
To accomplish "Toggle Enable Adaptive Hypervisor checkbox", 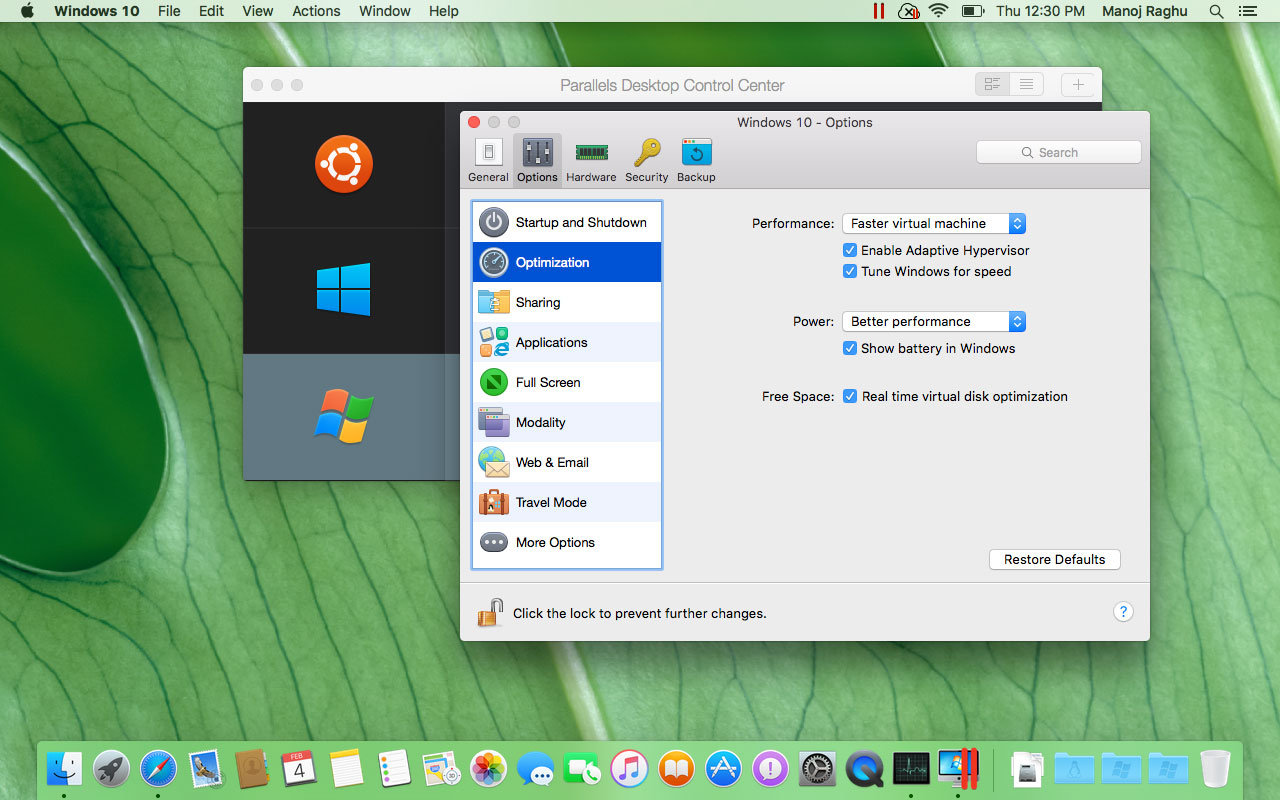I will [x=850, y=250].
